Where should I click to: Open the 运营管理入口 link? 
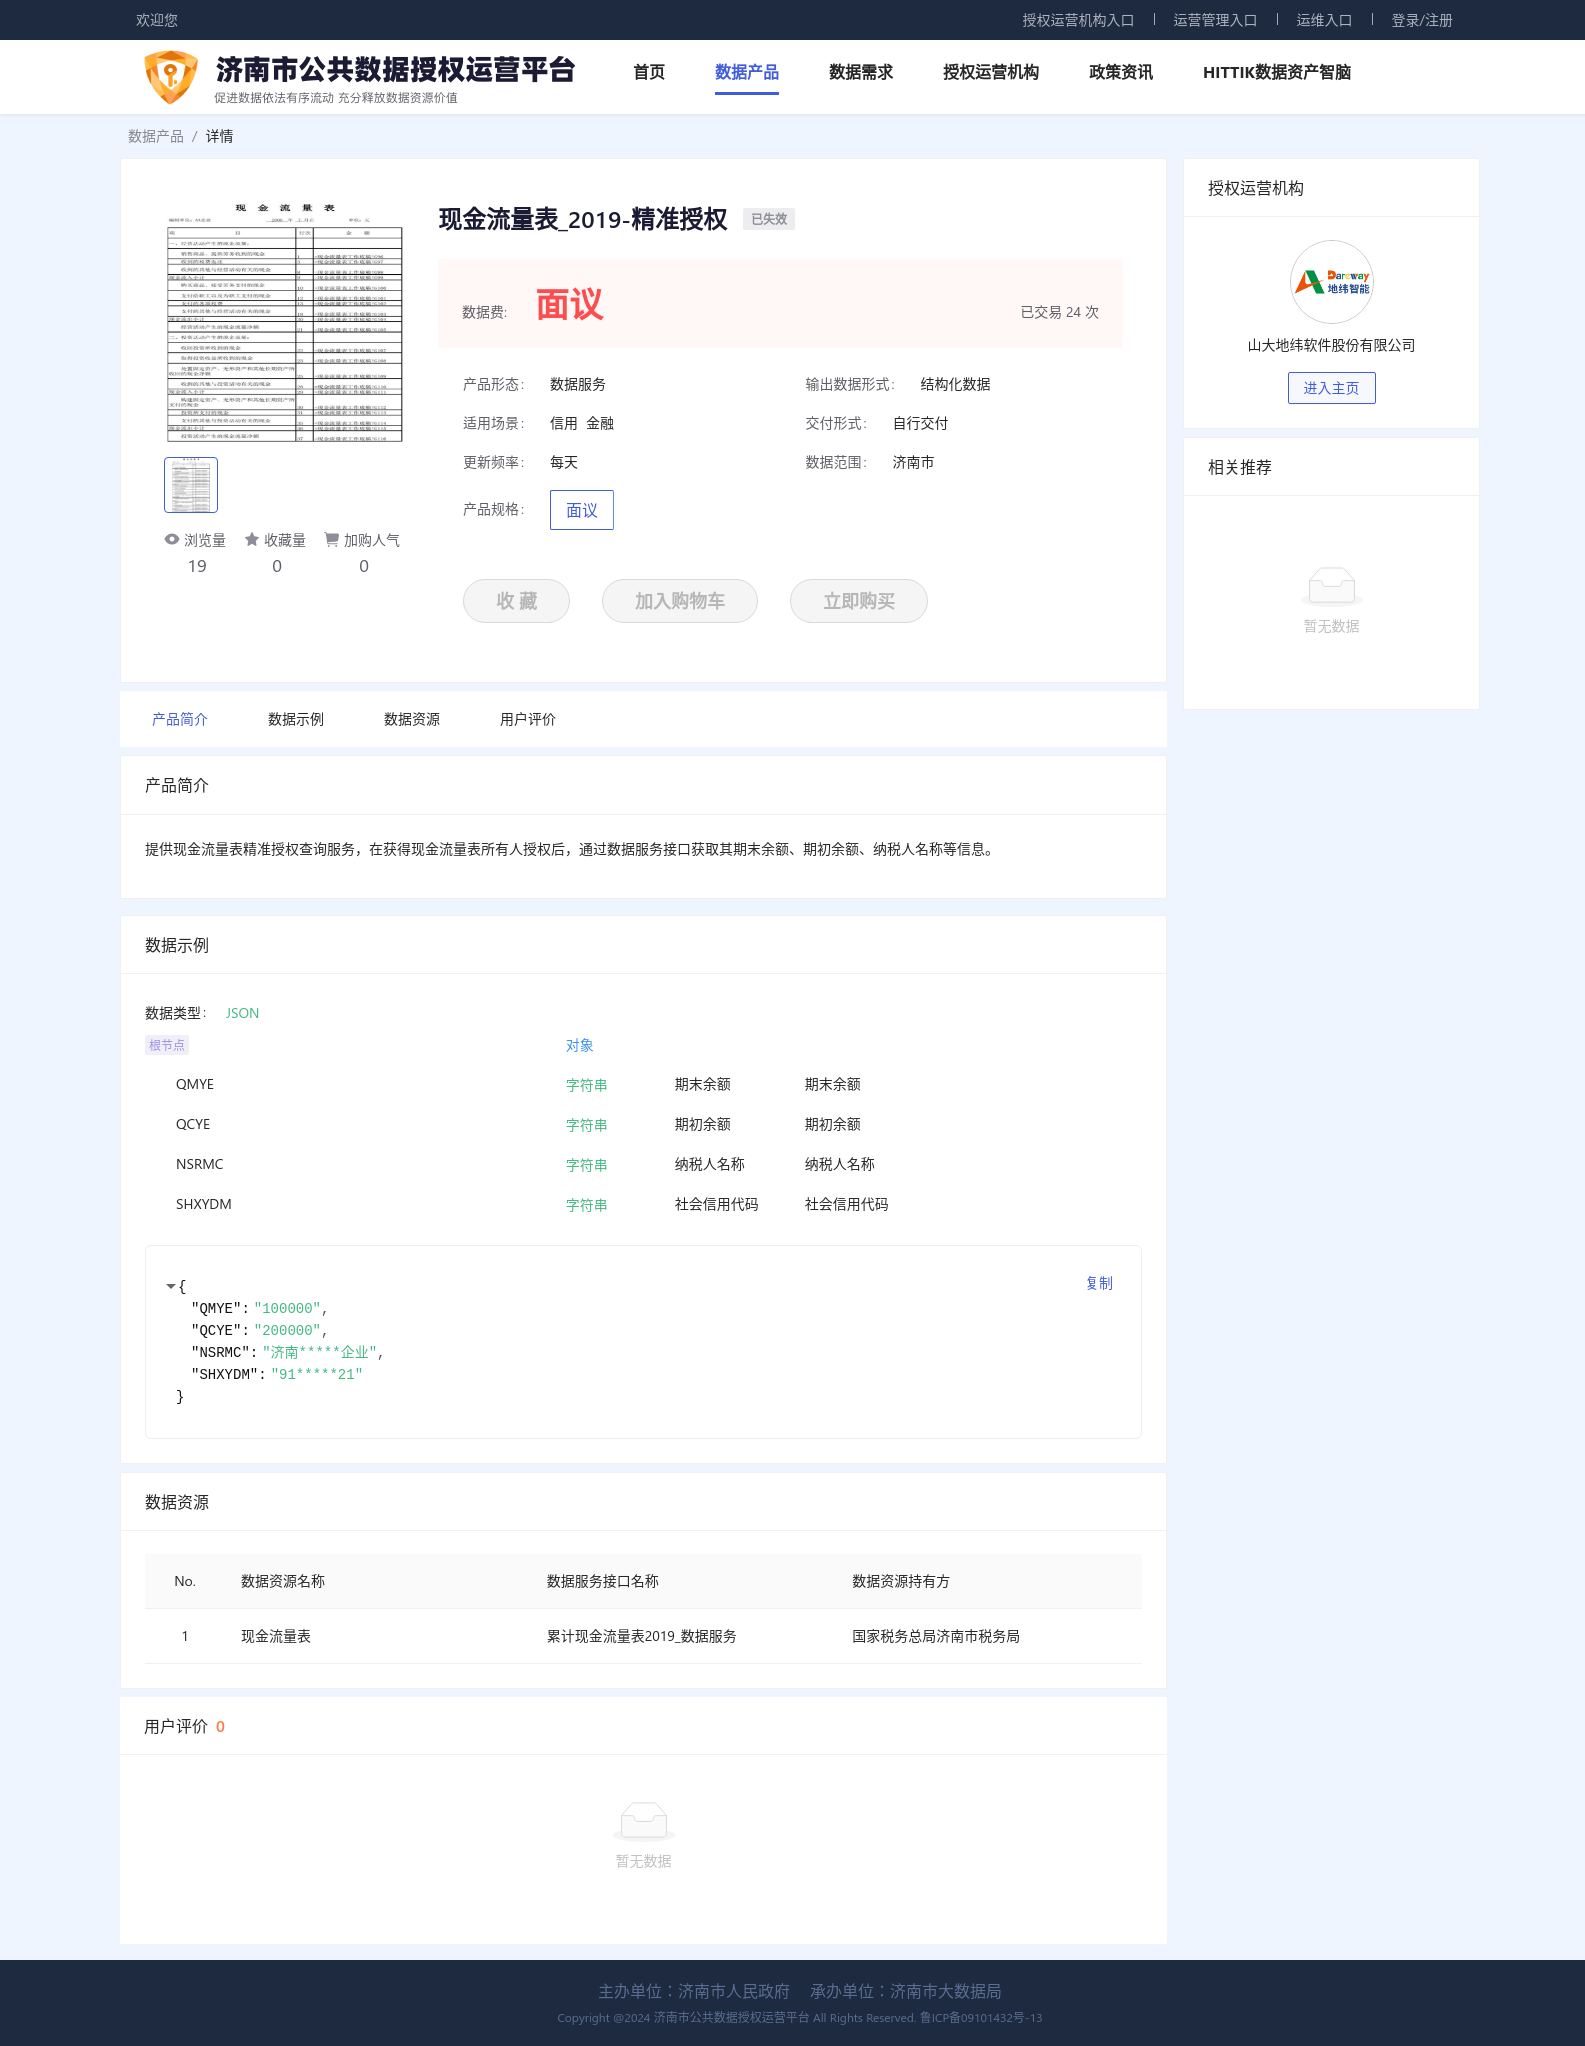[x=1215, y=20]
